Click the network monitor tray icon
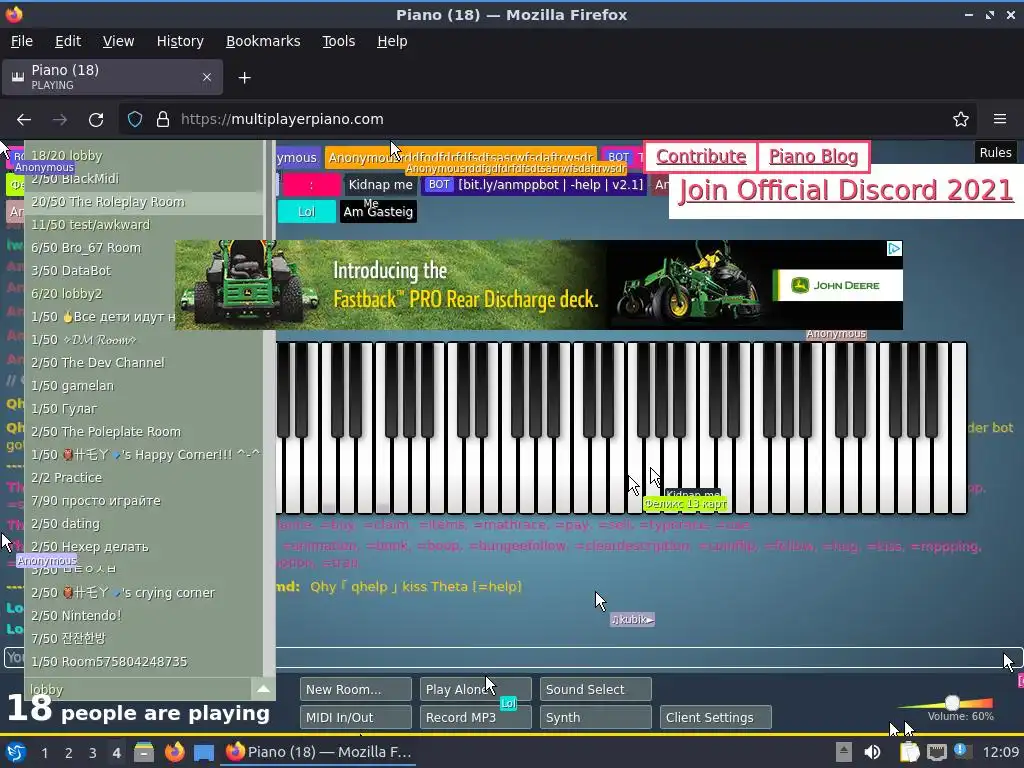 coord(936,752)
